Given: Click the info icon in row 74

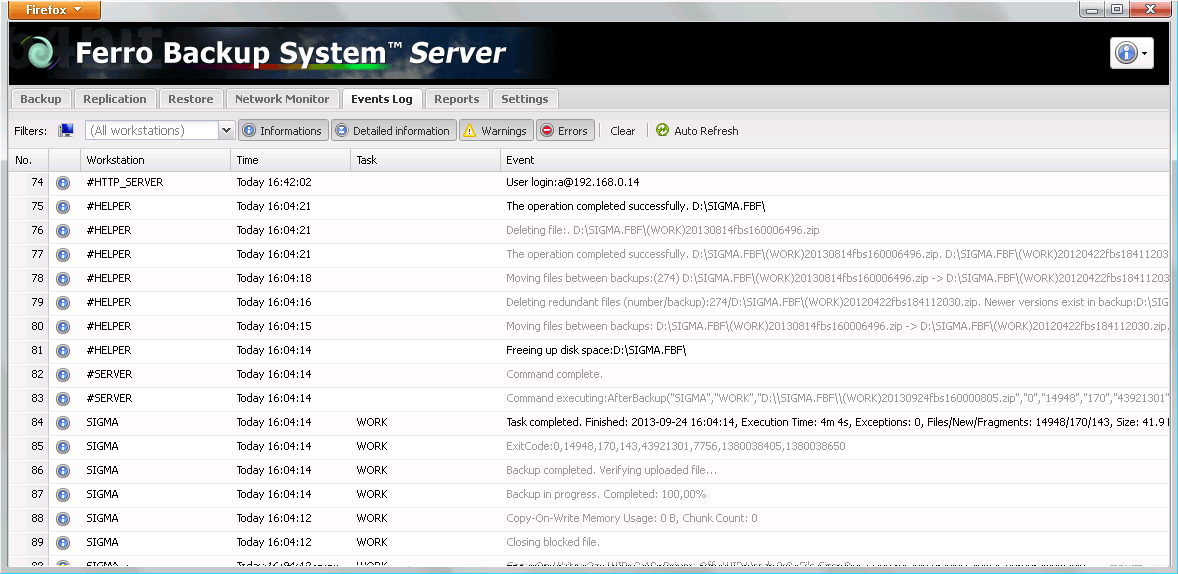Looking at the screenshot, I should point(63,183).
